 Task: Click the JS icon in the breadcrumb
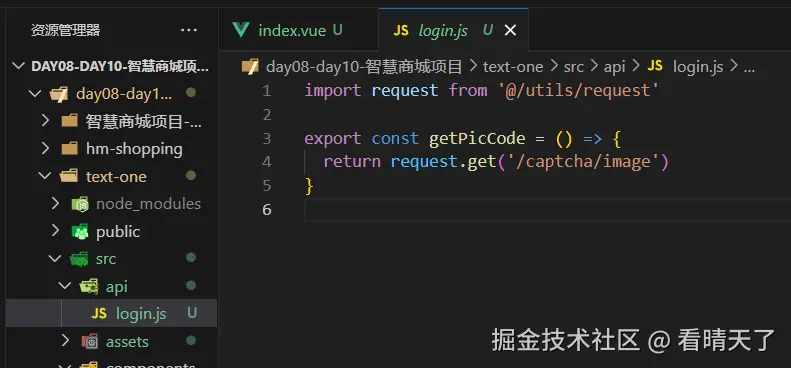655,66
